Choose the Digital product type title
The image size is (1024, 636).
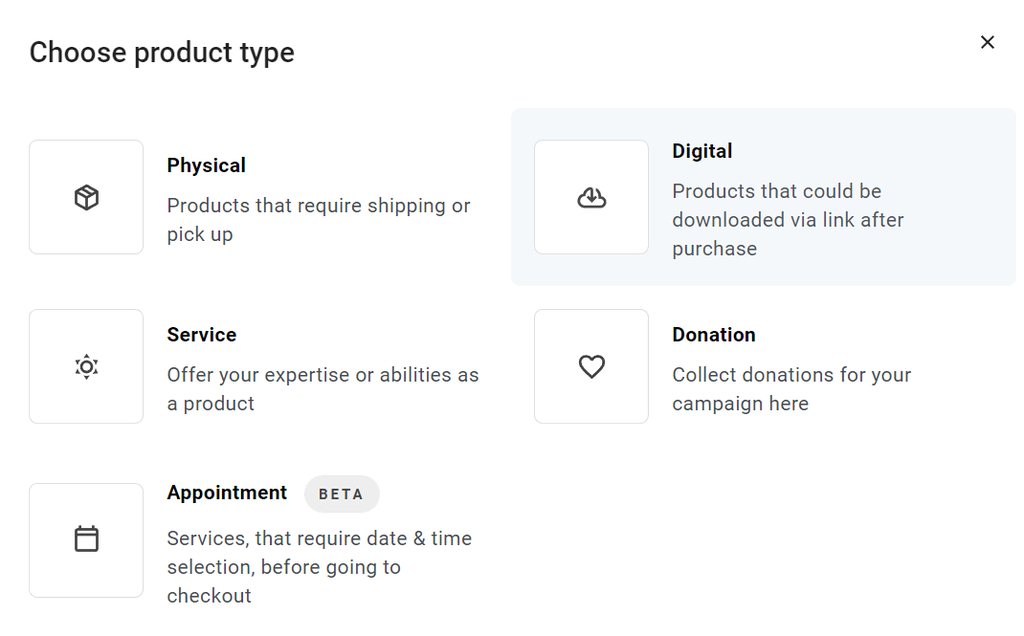tap(702, 151)
